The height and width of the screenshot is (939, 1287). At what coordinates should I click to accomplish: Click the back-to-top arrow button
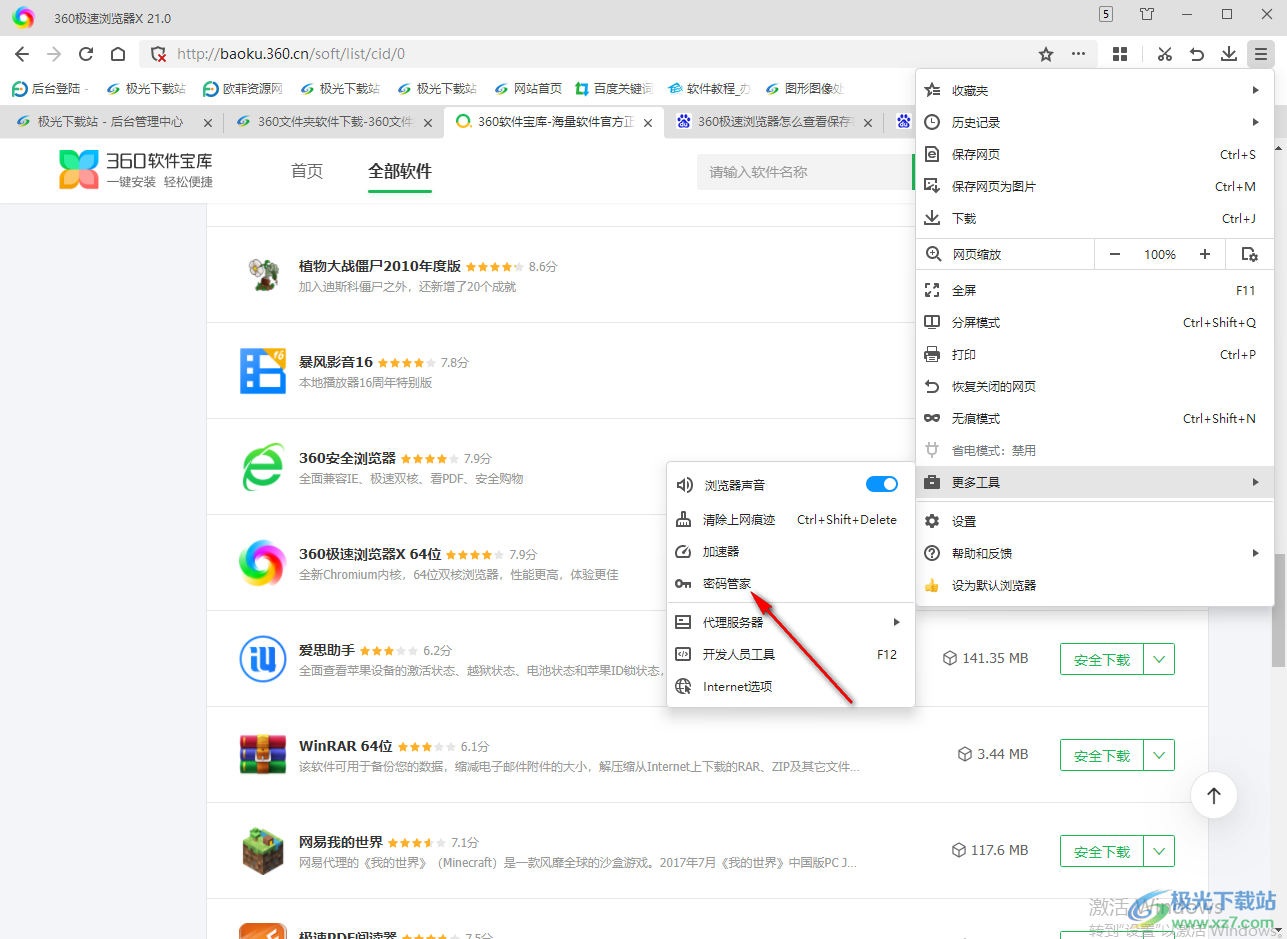[x=1214, y=796]
